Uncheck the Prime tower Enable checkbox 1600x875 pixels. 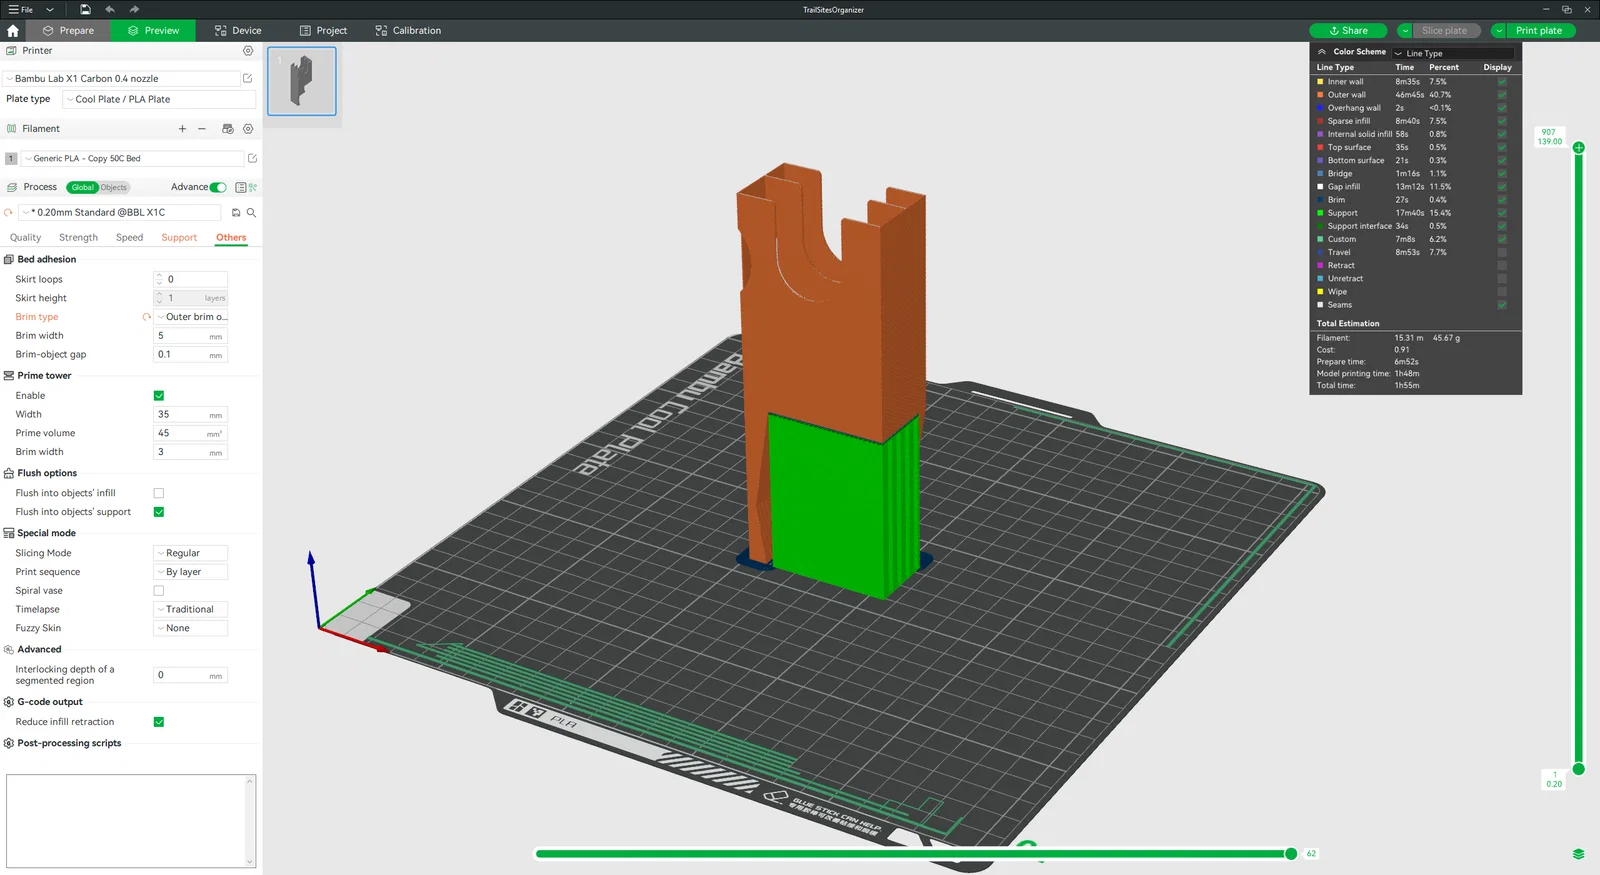click(159, 396)
